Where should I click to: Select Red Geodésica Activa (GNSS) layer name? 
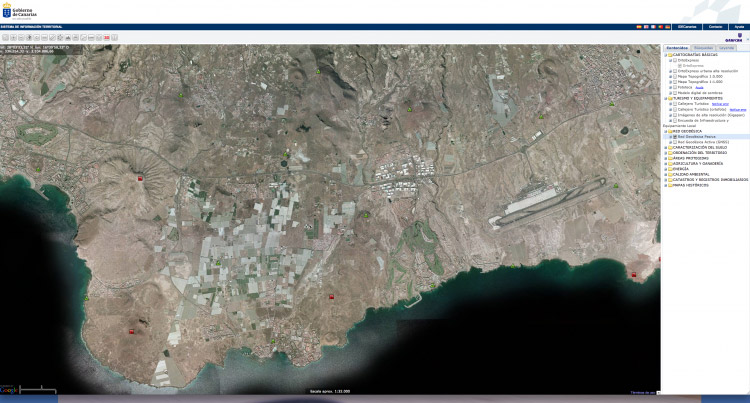703,142
